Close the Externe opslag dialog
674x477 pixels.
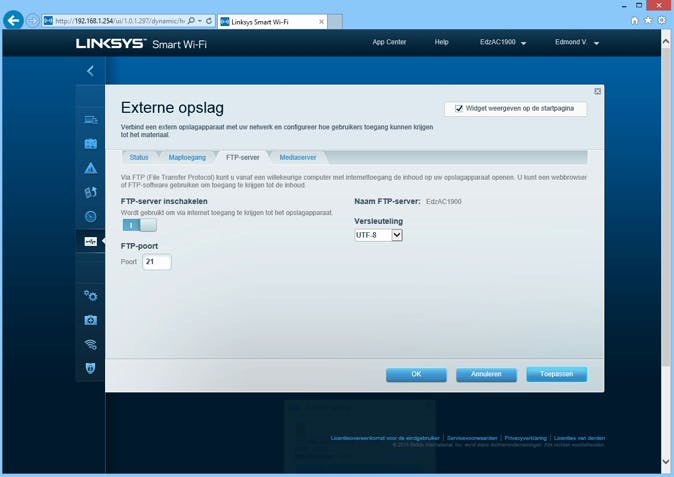597,91
